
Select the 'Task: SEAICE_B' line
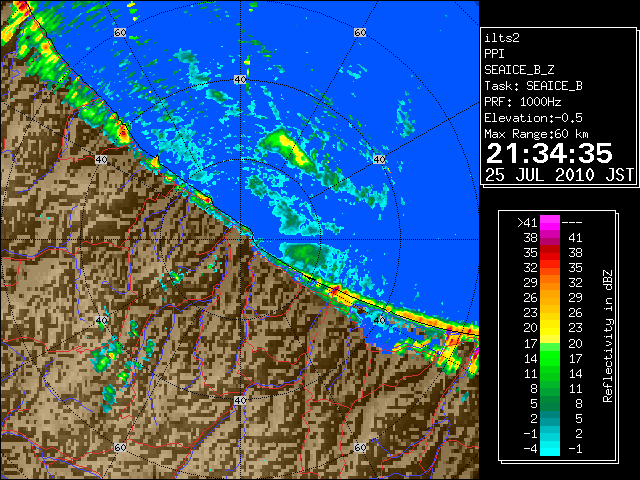533,86
